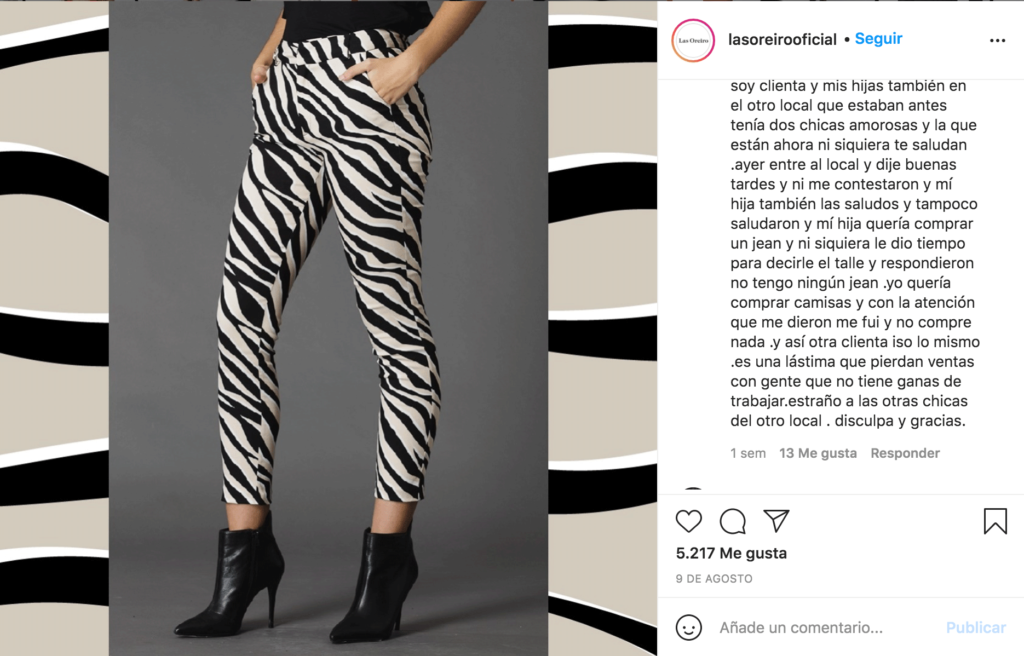The height and width of the screenshot is (656, 1024).
Task: Click striped pattern right of the photo
Action: coord(602,327)
